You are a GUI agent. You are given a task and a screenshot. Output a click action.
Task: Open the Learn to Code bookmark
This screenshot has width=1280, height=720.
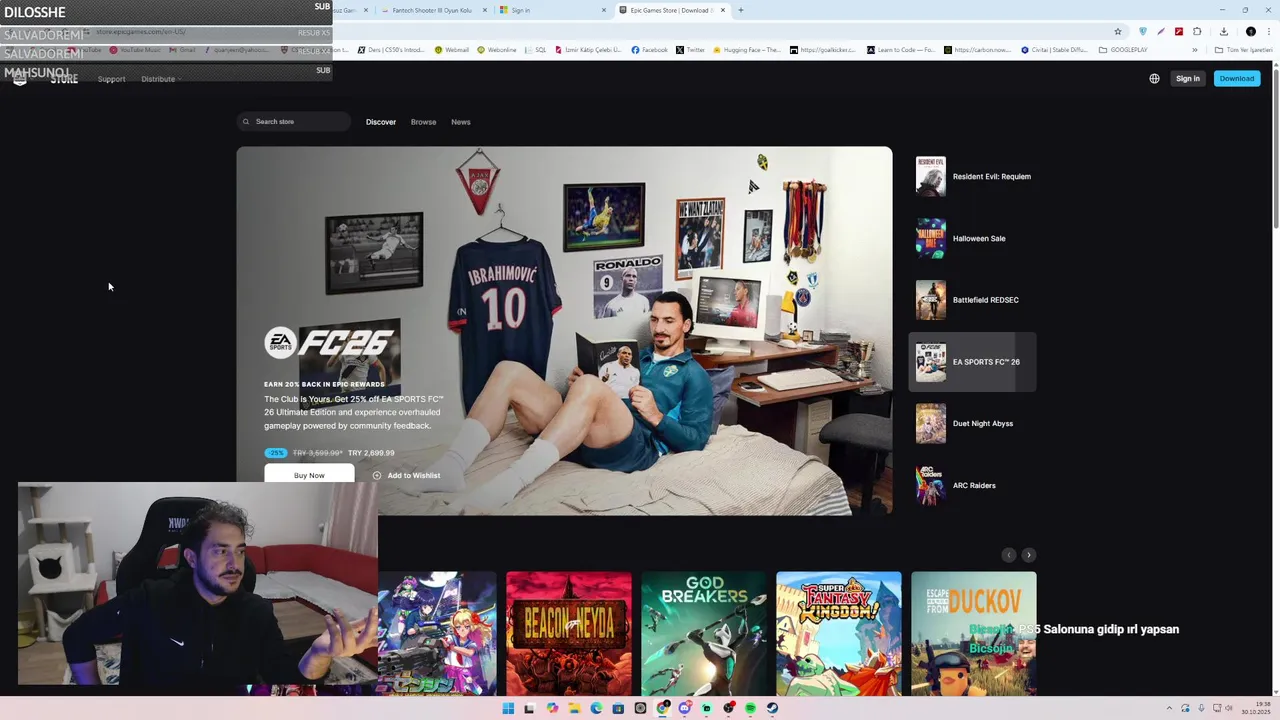click(901, 50)
